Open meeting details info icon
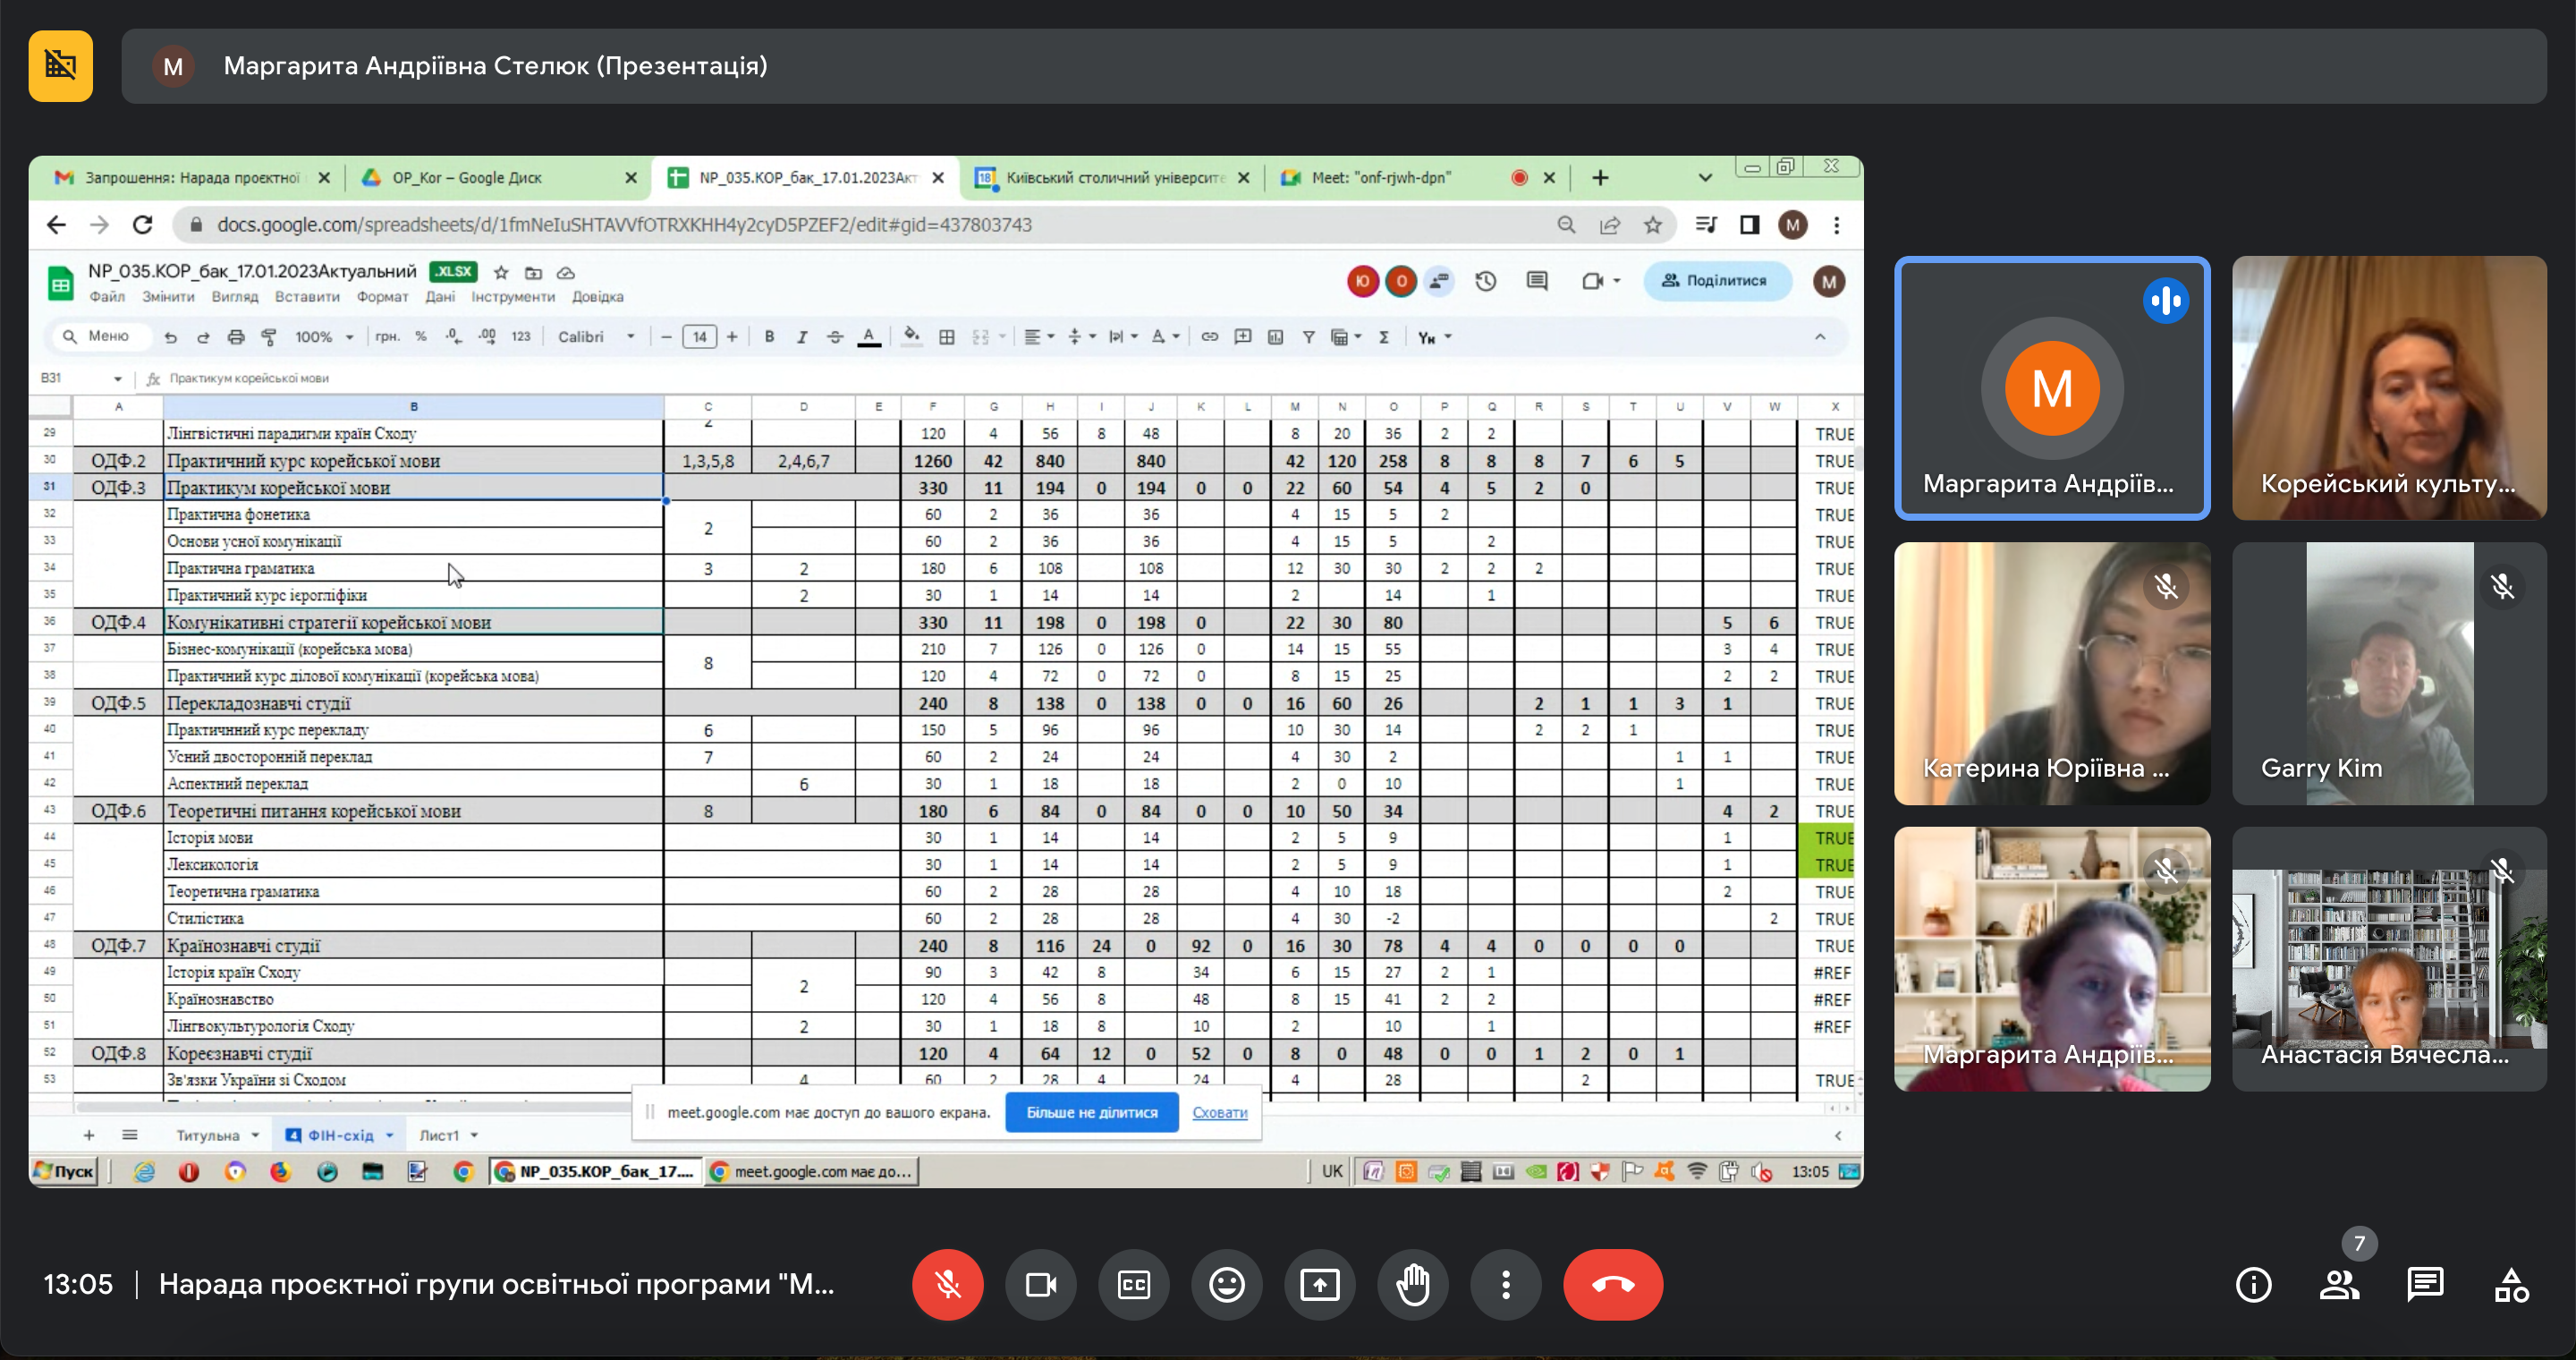Screen dimensions: 2576x1360 pos(2252,1284)
